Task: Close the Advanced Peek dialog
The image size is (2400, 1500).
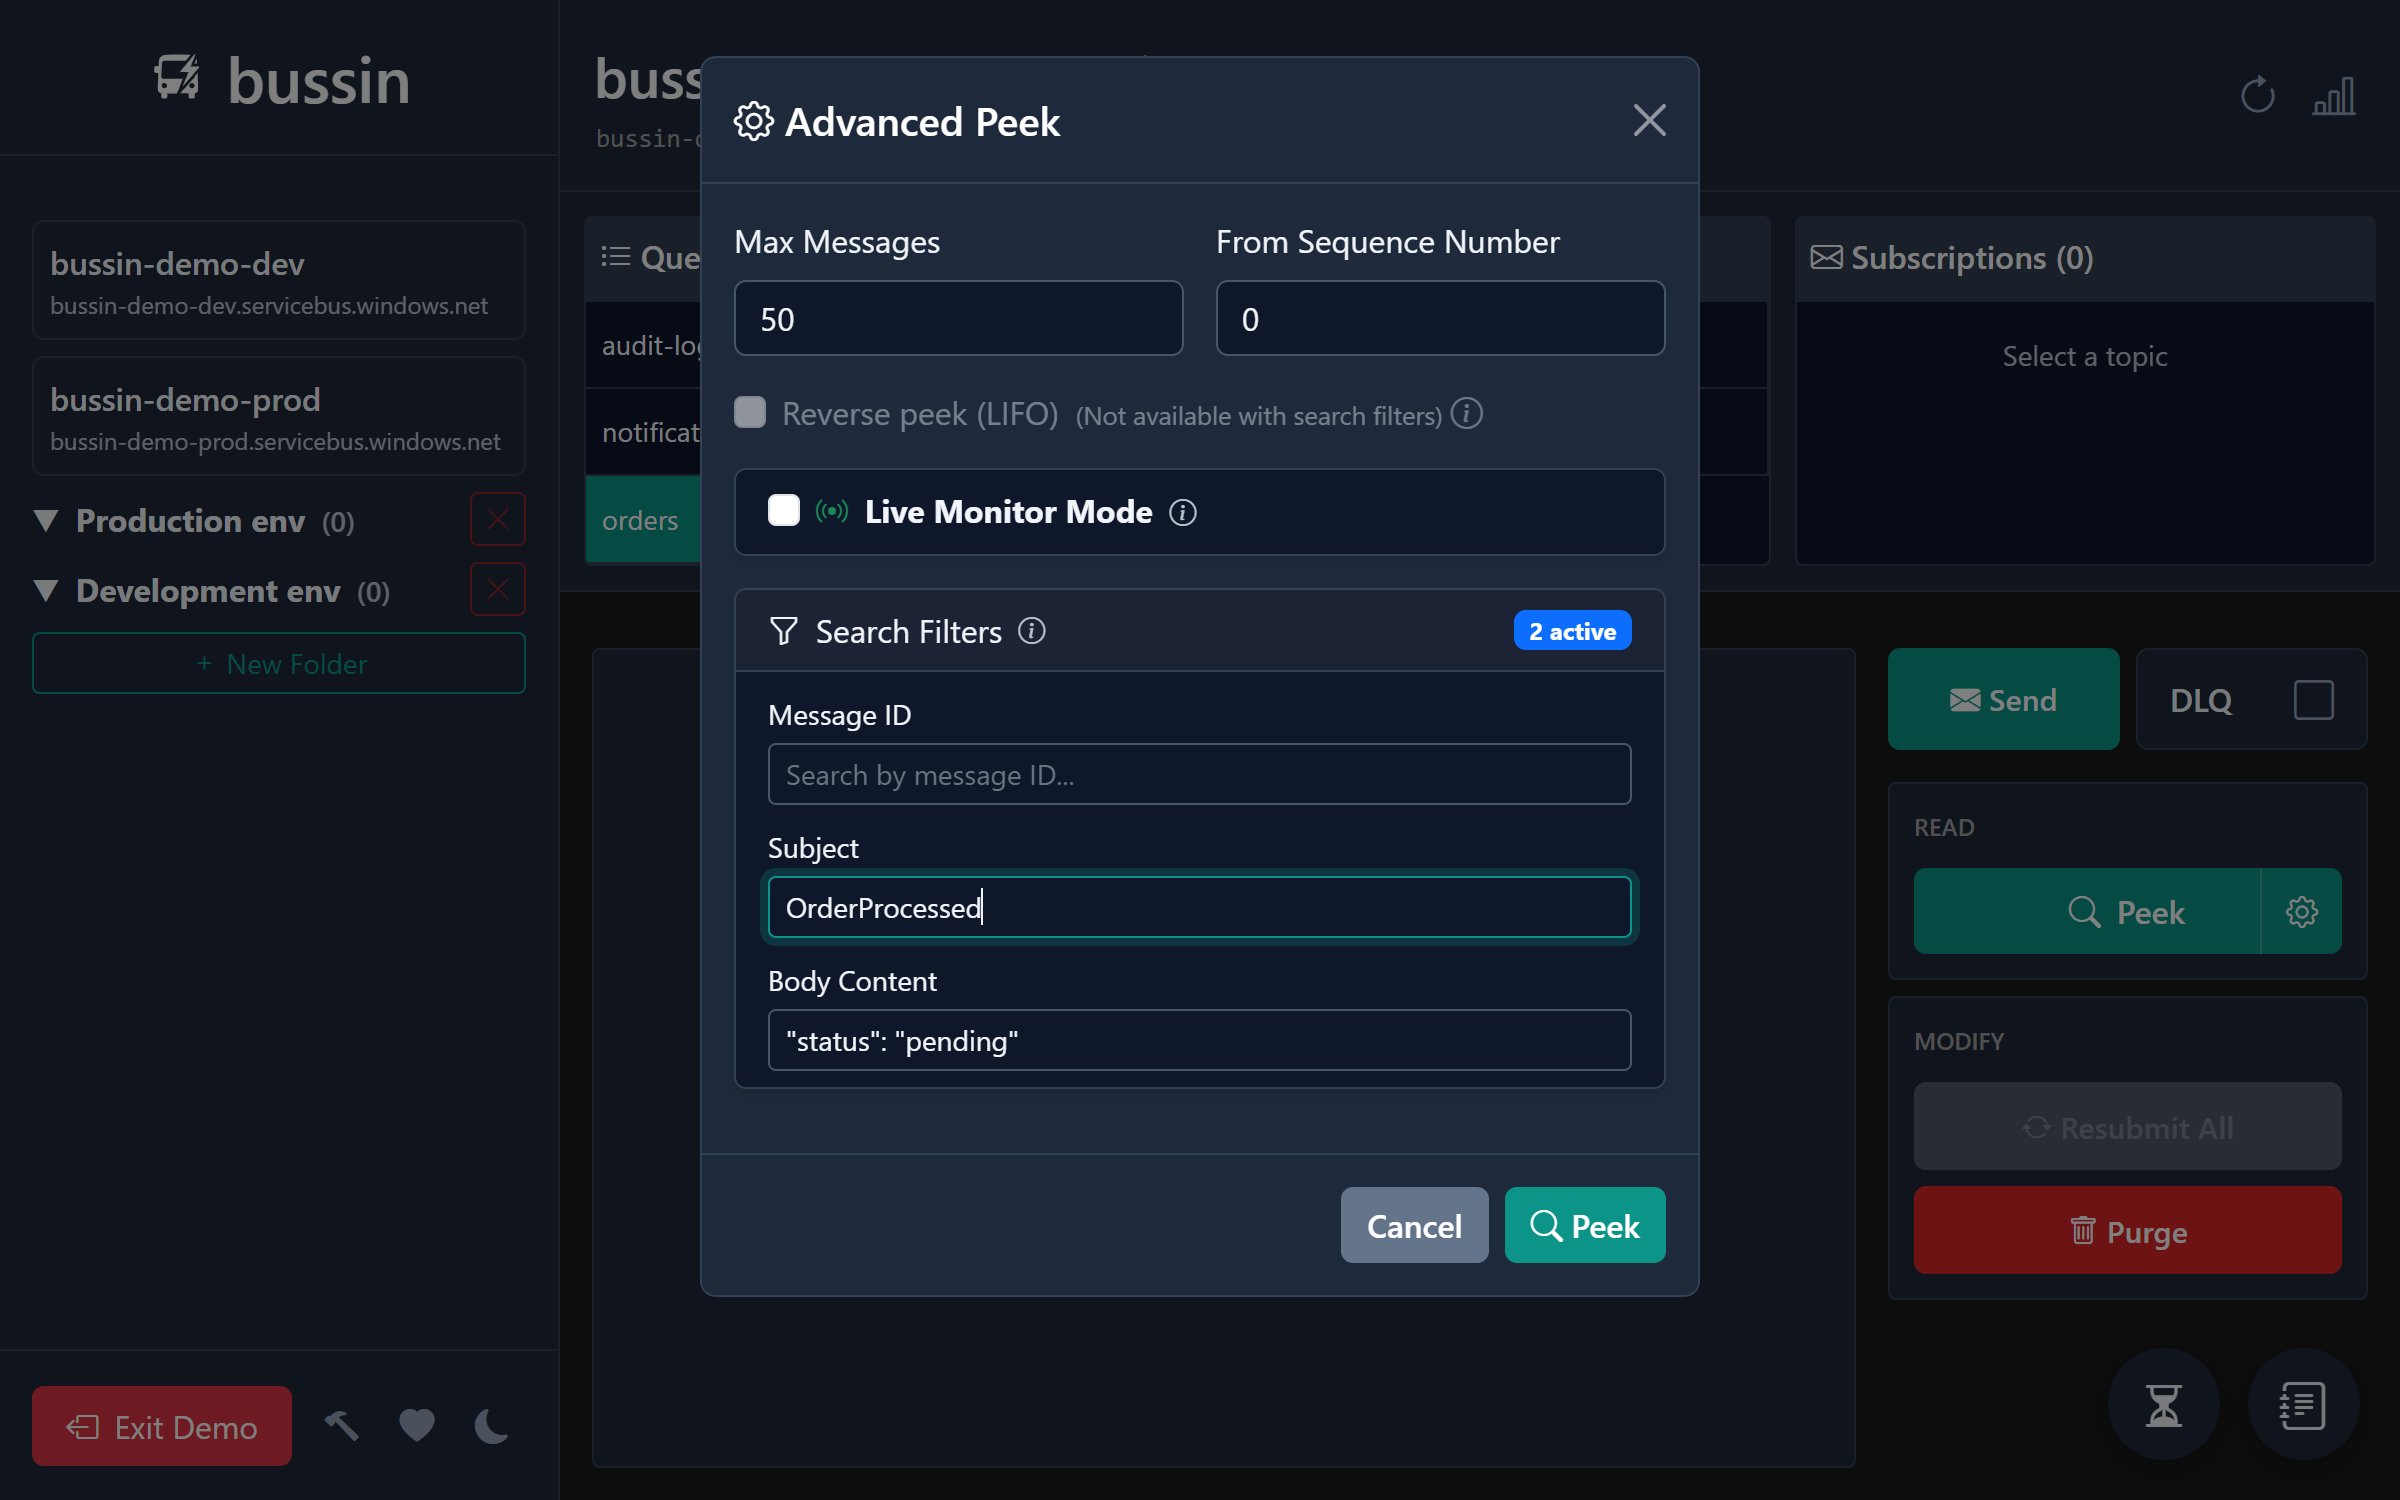Action: [1649, 120]
